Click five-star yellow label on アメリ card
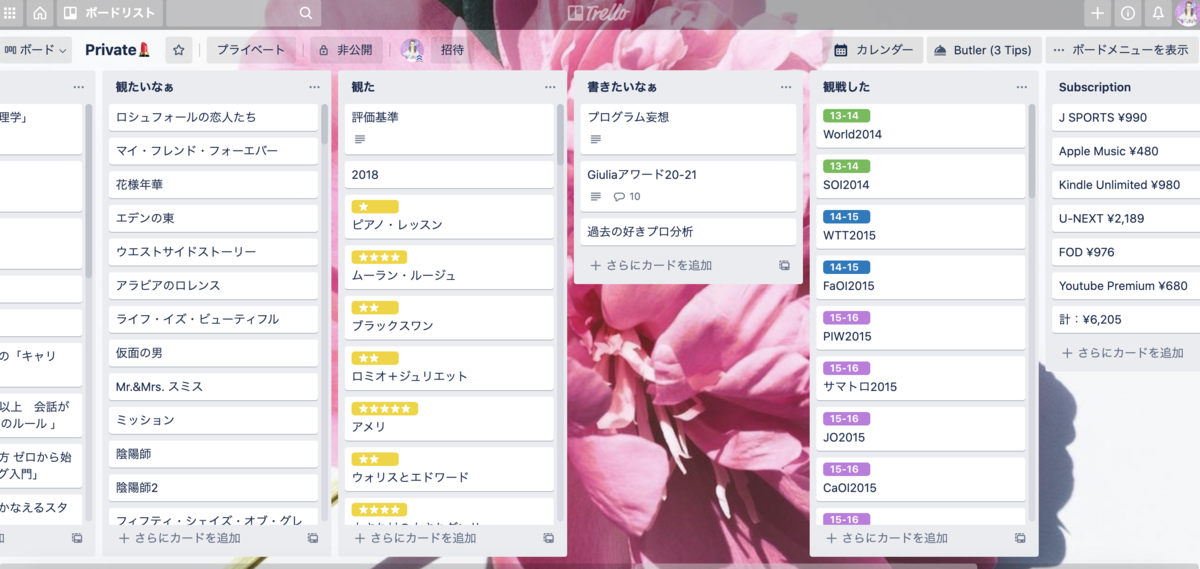The width and height of the screenshot is (1200, 569). point(385,409)
